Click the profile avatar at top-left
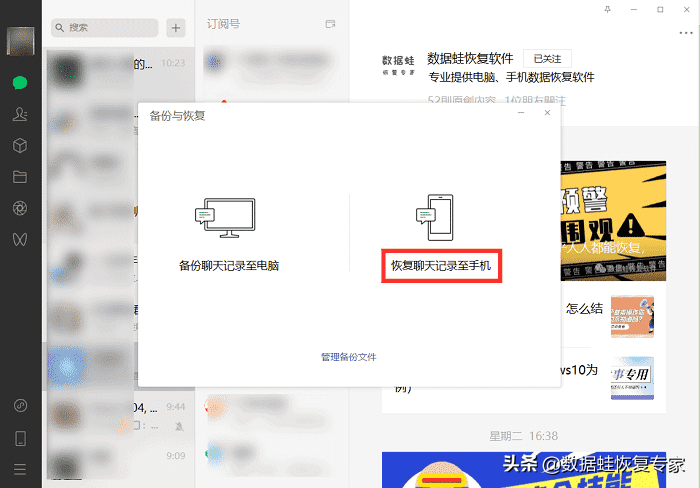 click(20, 41)
